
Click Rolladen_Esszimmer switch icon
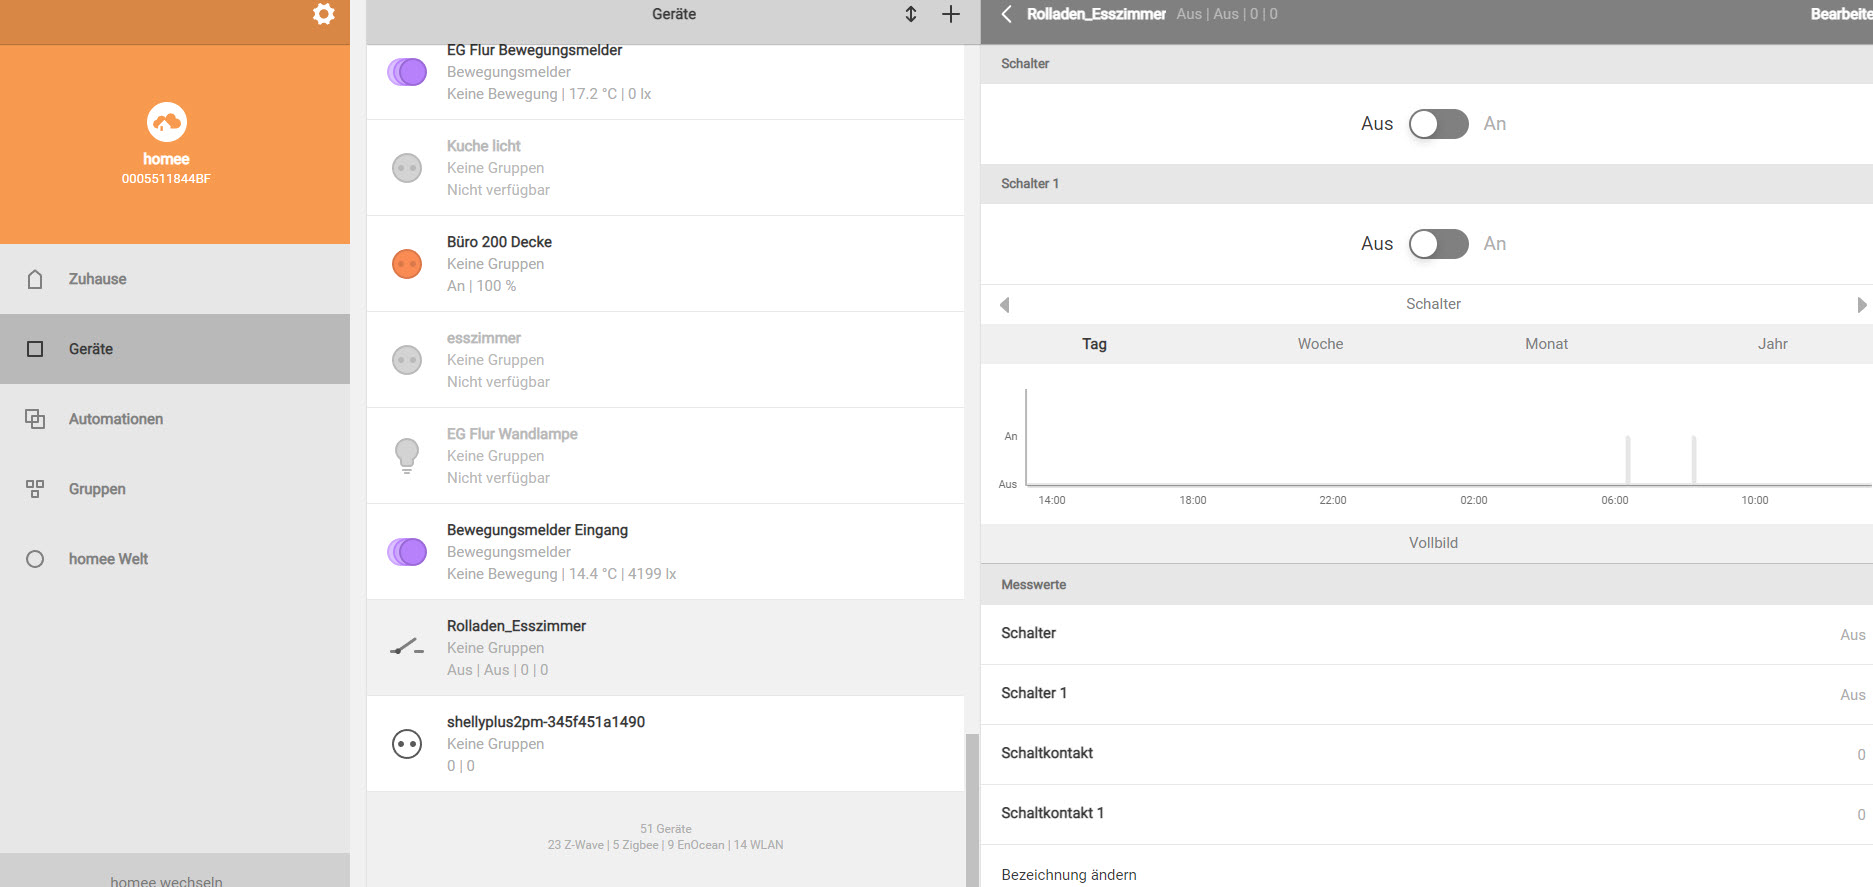click(407, 648)
